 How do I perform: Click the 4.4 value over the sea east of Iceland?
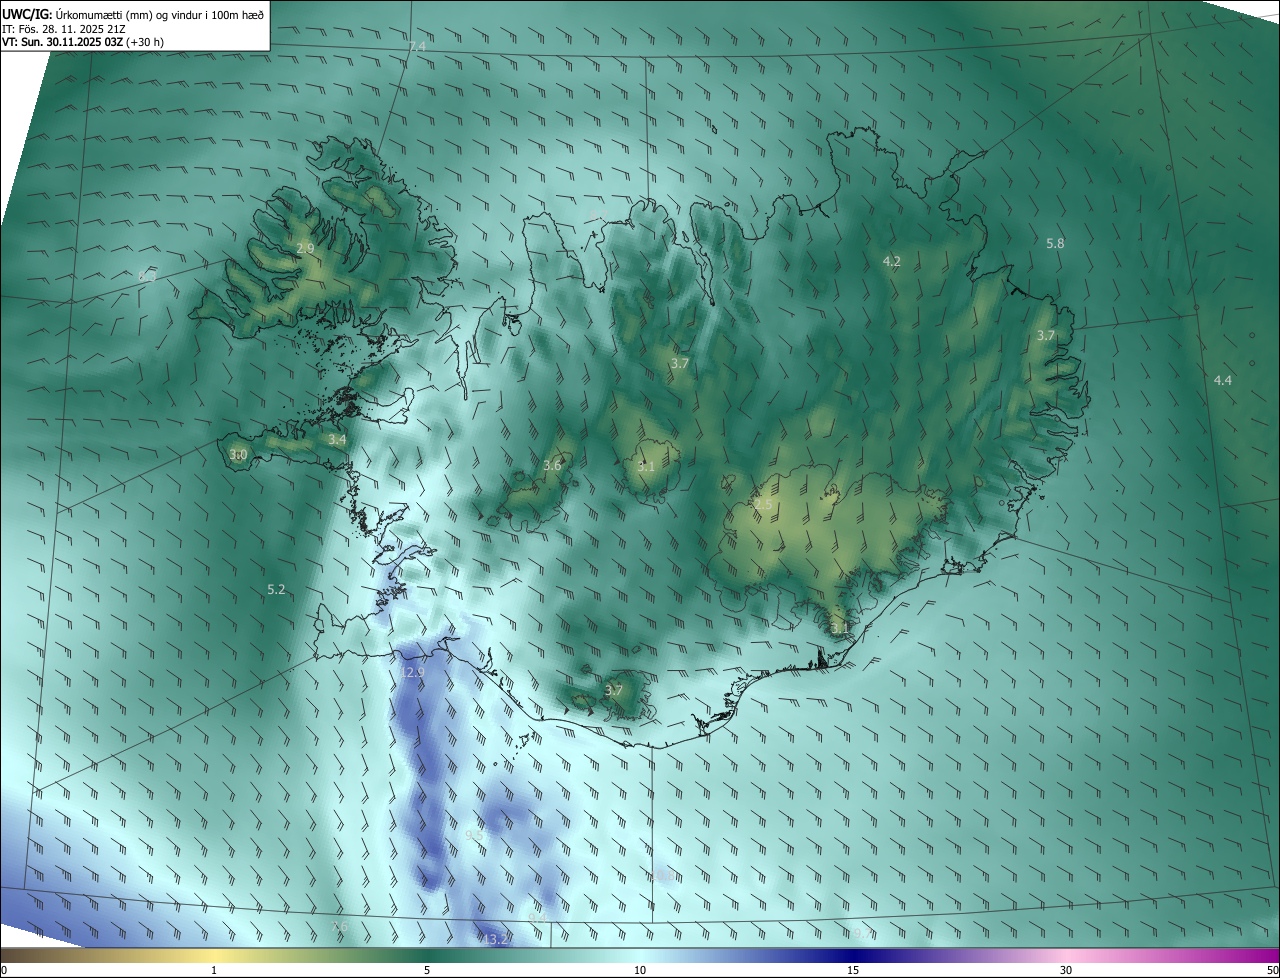point(1223,380)
